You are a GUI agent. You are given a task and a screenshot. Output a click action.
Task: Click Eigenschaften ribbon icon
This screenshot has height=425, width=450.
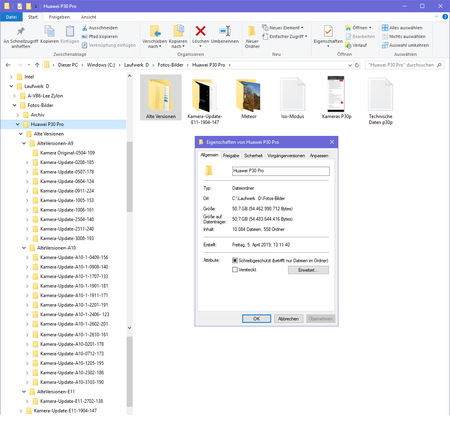click(328, 32)
